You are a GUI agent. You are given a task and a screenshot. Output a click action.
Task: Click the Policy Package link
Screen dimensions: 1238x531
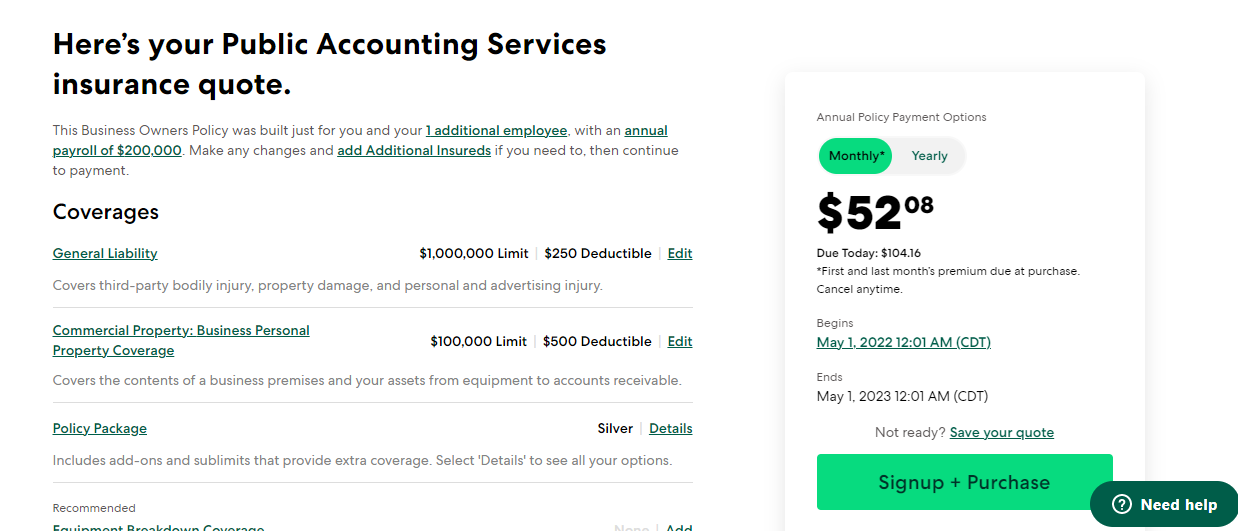coord(100,429)
